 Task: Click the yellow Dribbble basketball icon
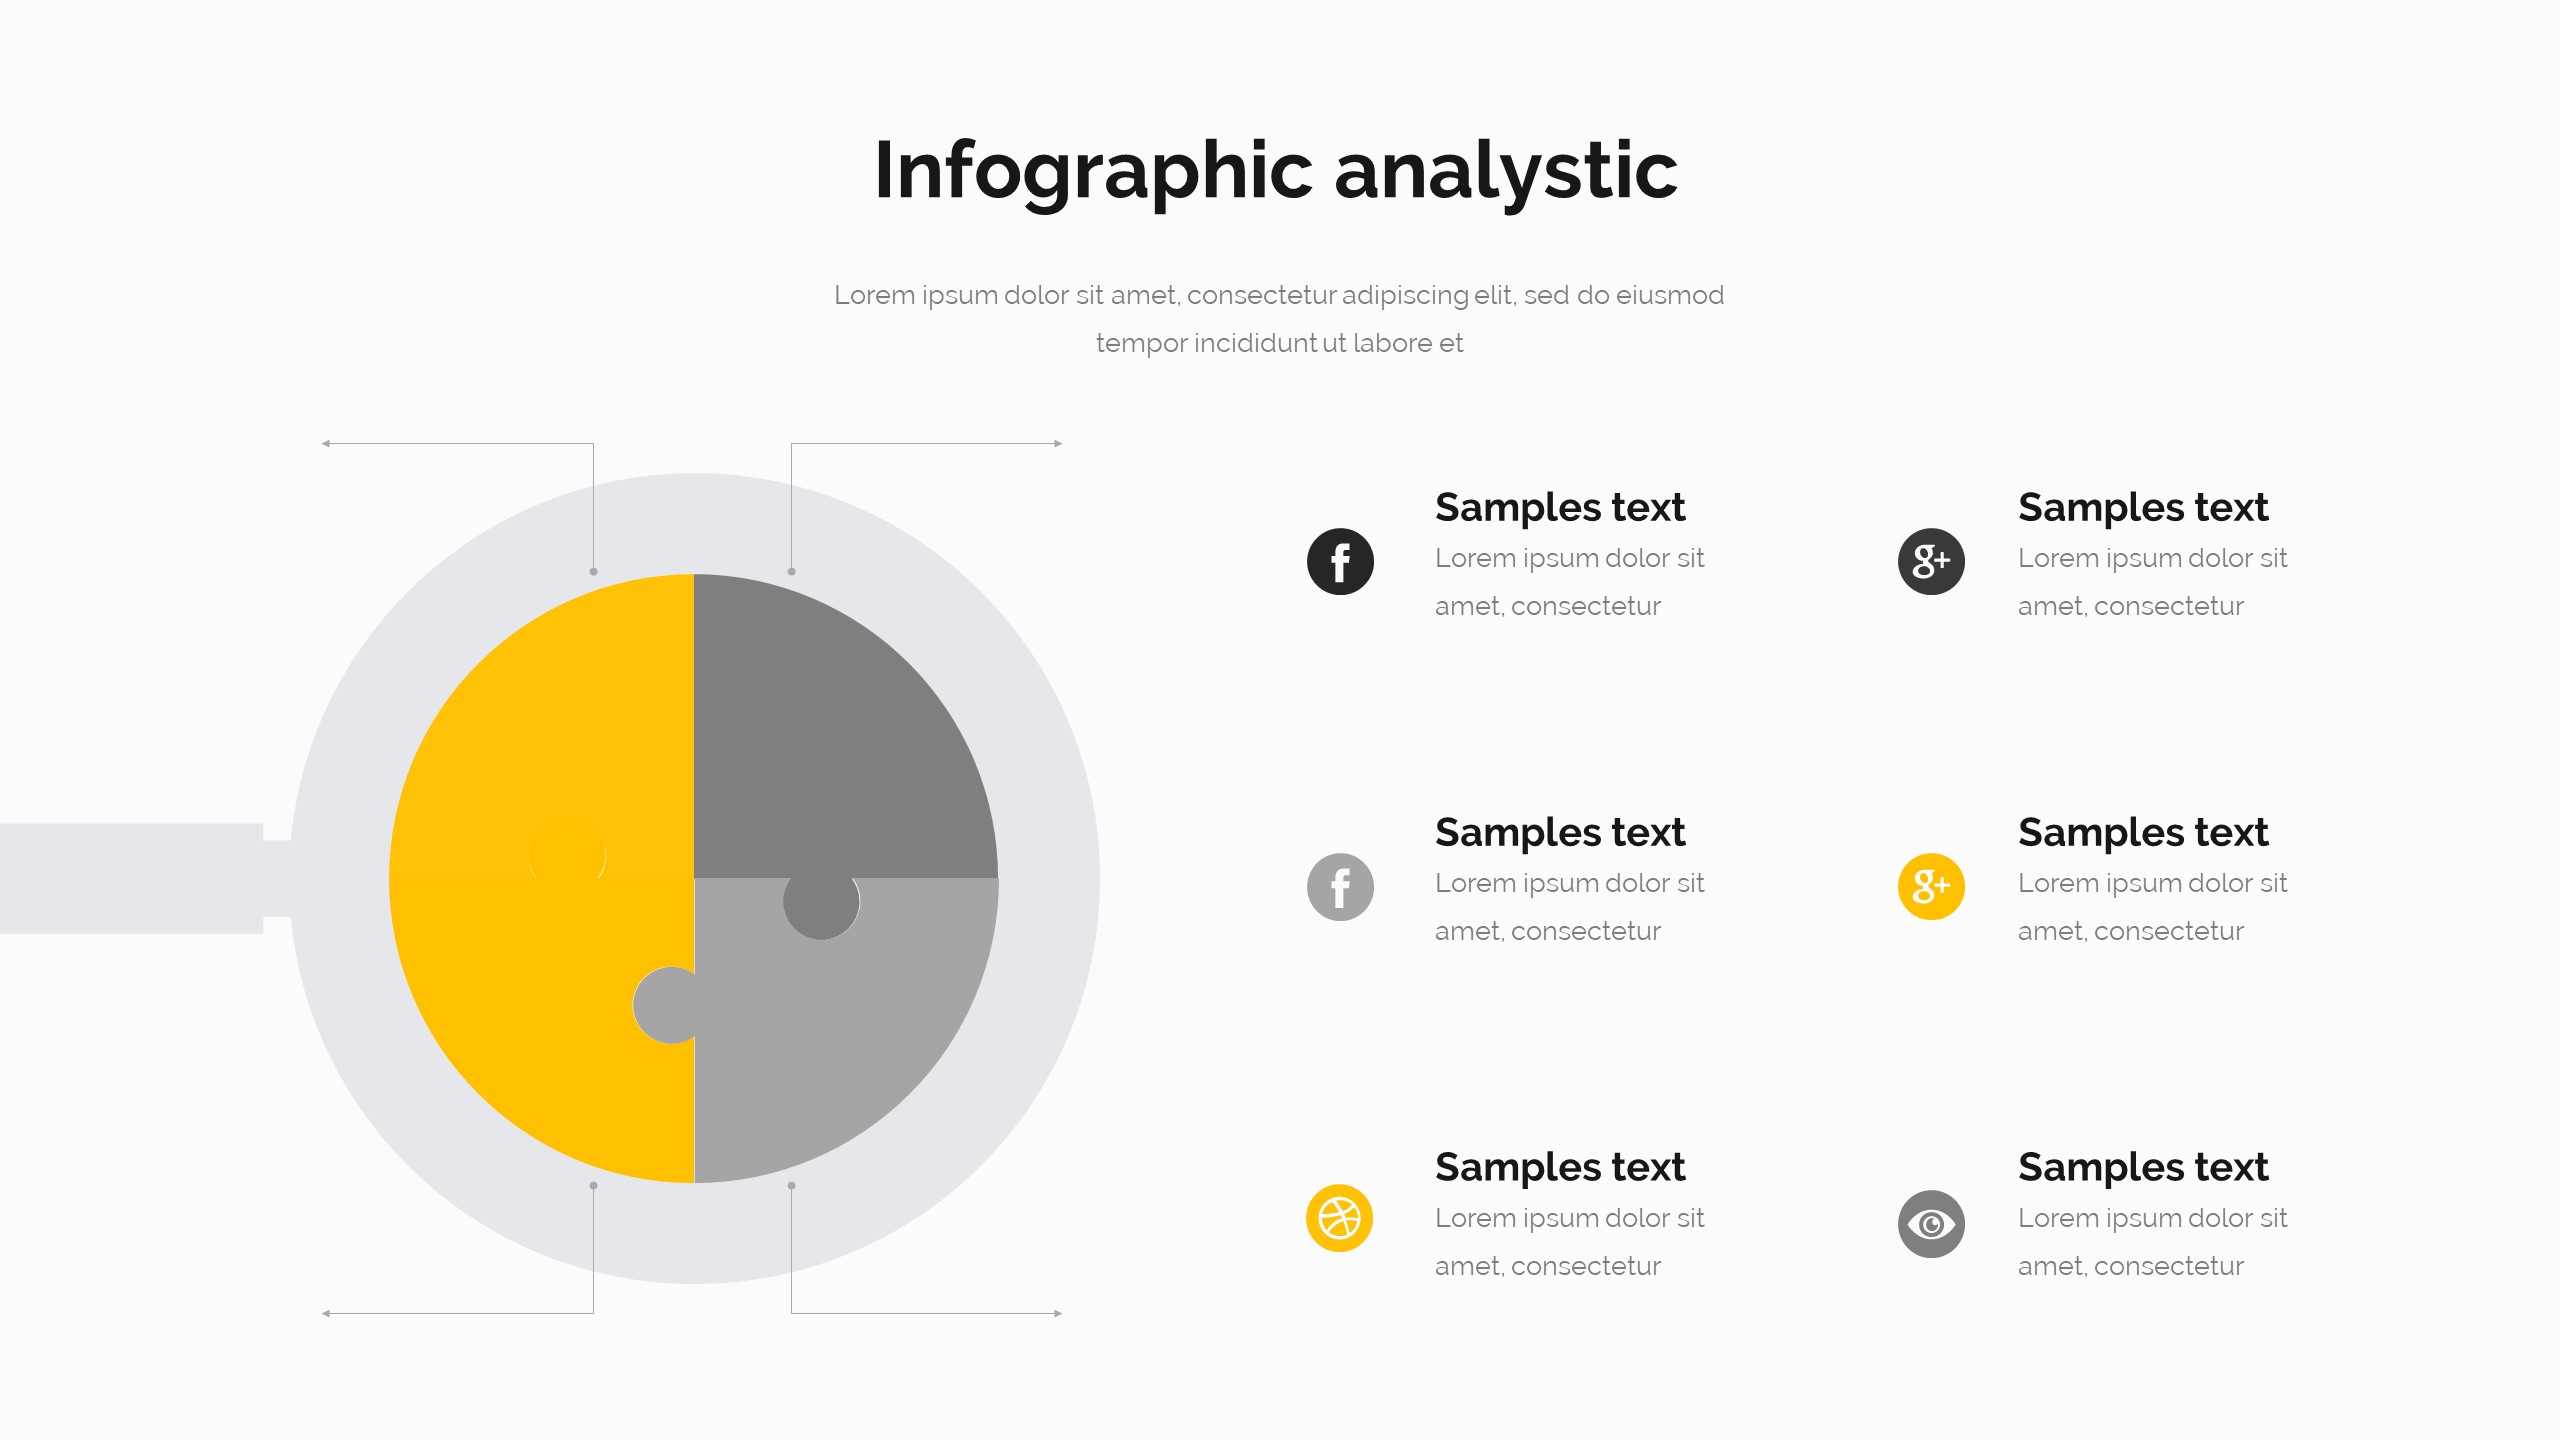[x=1339, y=1218]
